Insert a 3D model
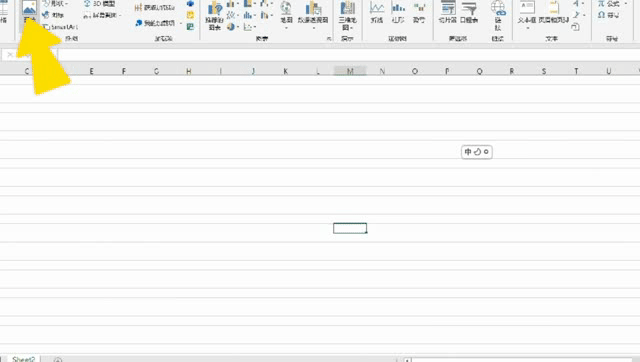The height and width of the screenshot is (362, 640). pos(100,4)
